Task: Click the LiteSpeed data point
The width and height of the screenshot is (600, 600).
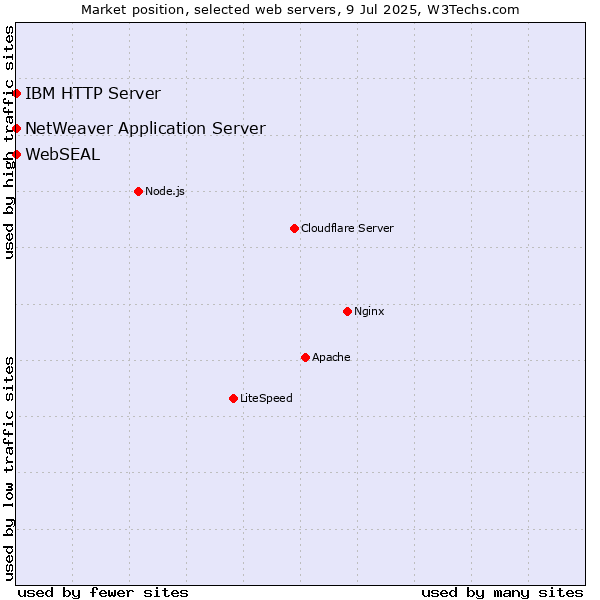Action: [x=233, y=399]
